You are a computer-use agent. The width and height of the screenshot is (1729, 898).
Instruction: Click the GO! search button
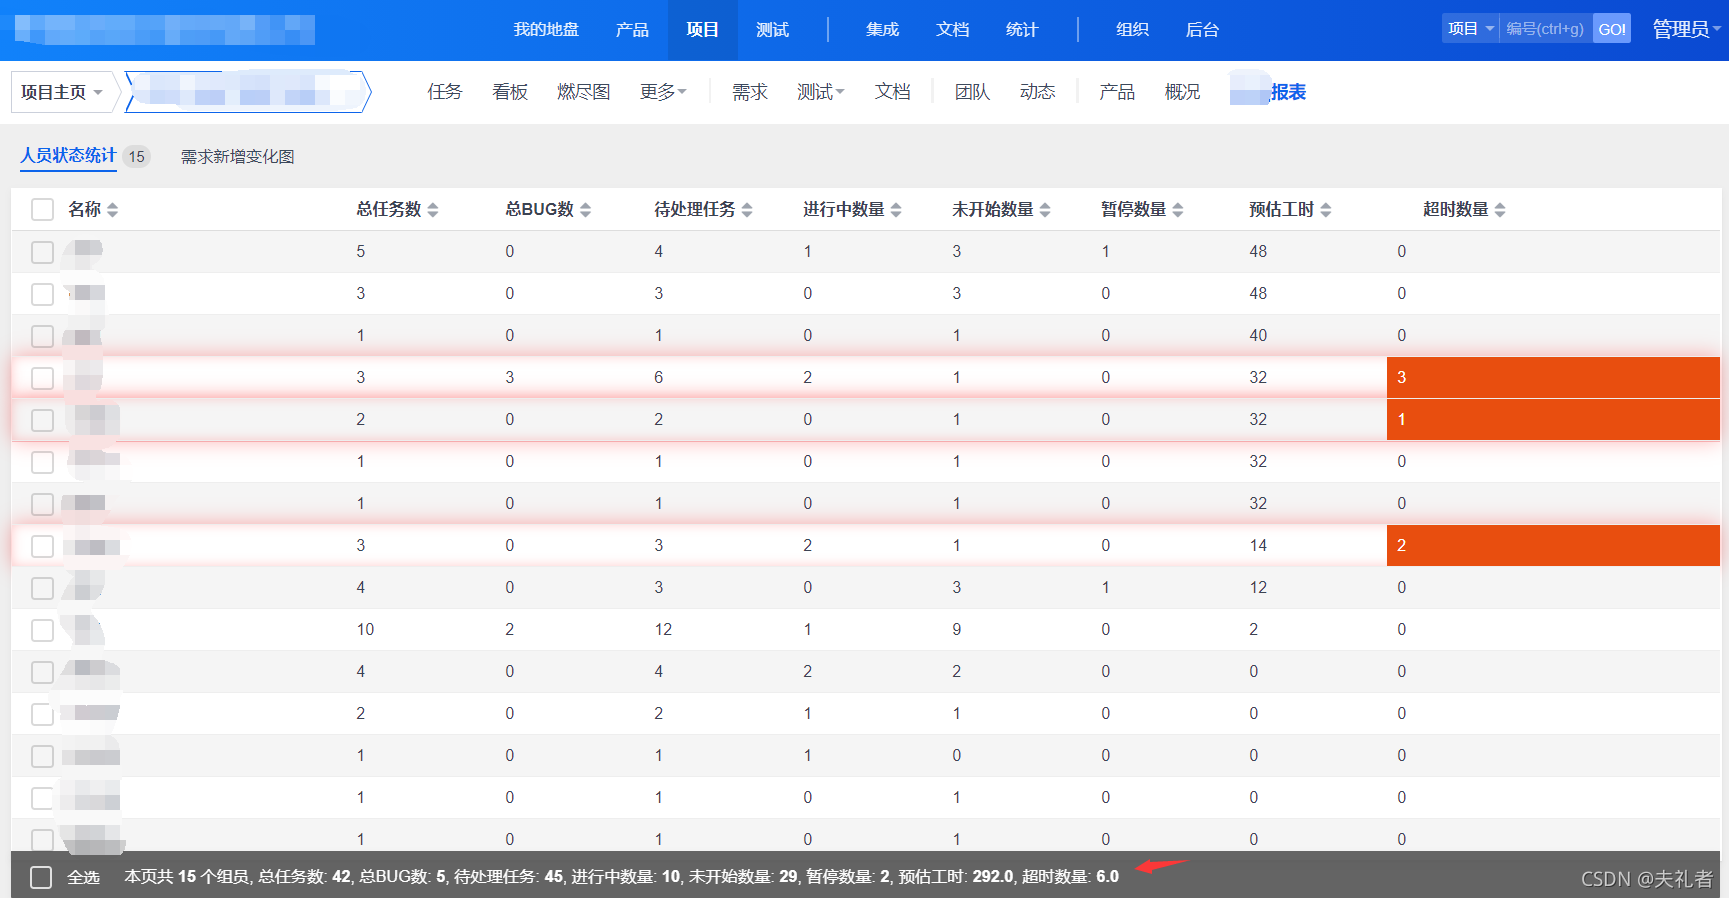pos(1611,29)
